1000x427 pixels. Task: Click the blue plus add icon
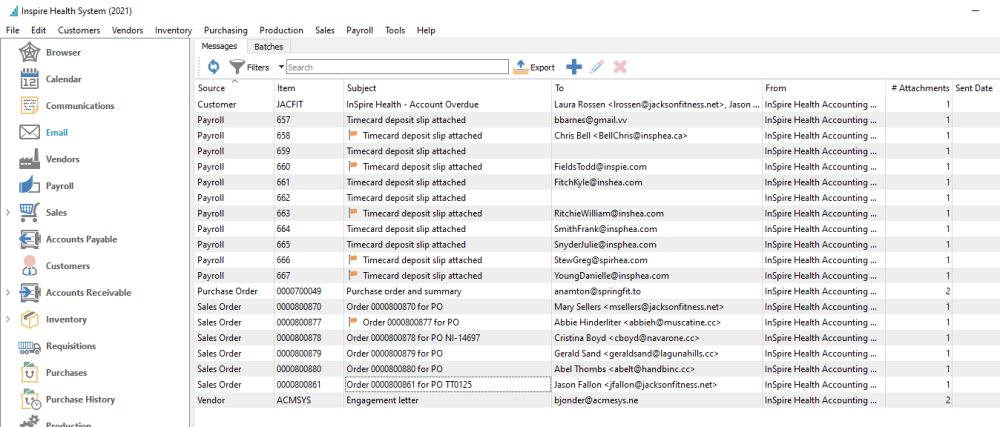pyautogui.click(x=574, y=67)
